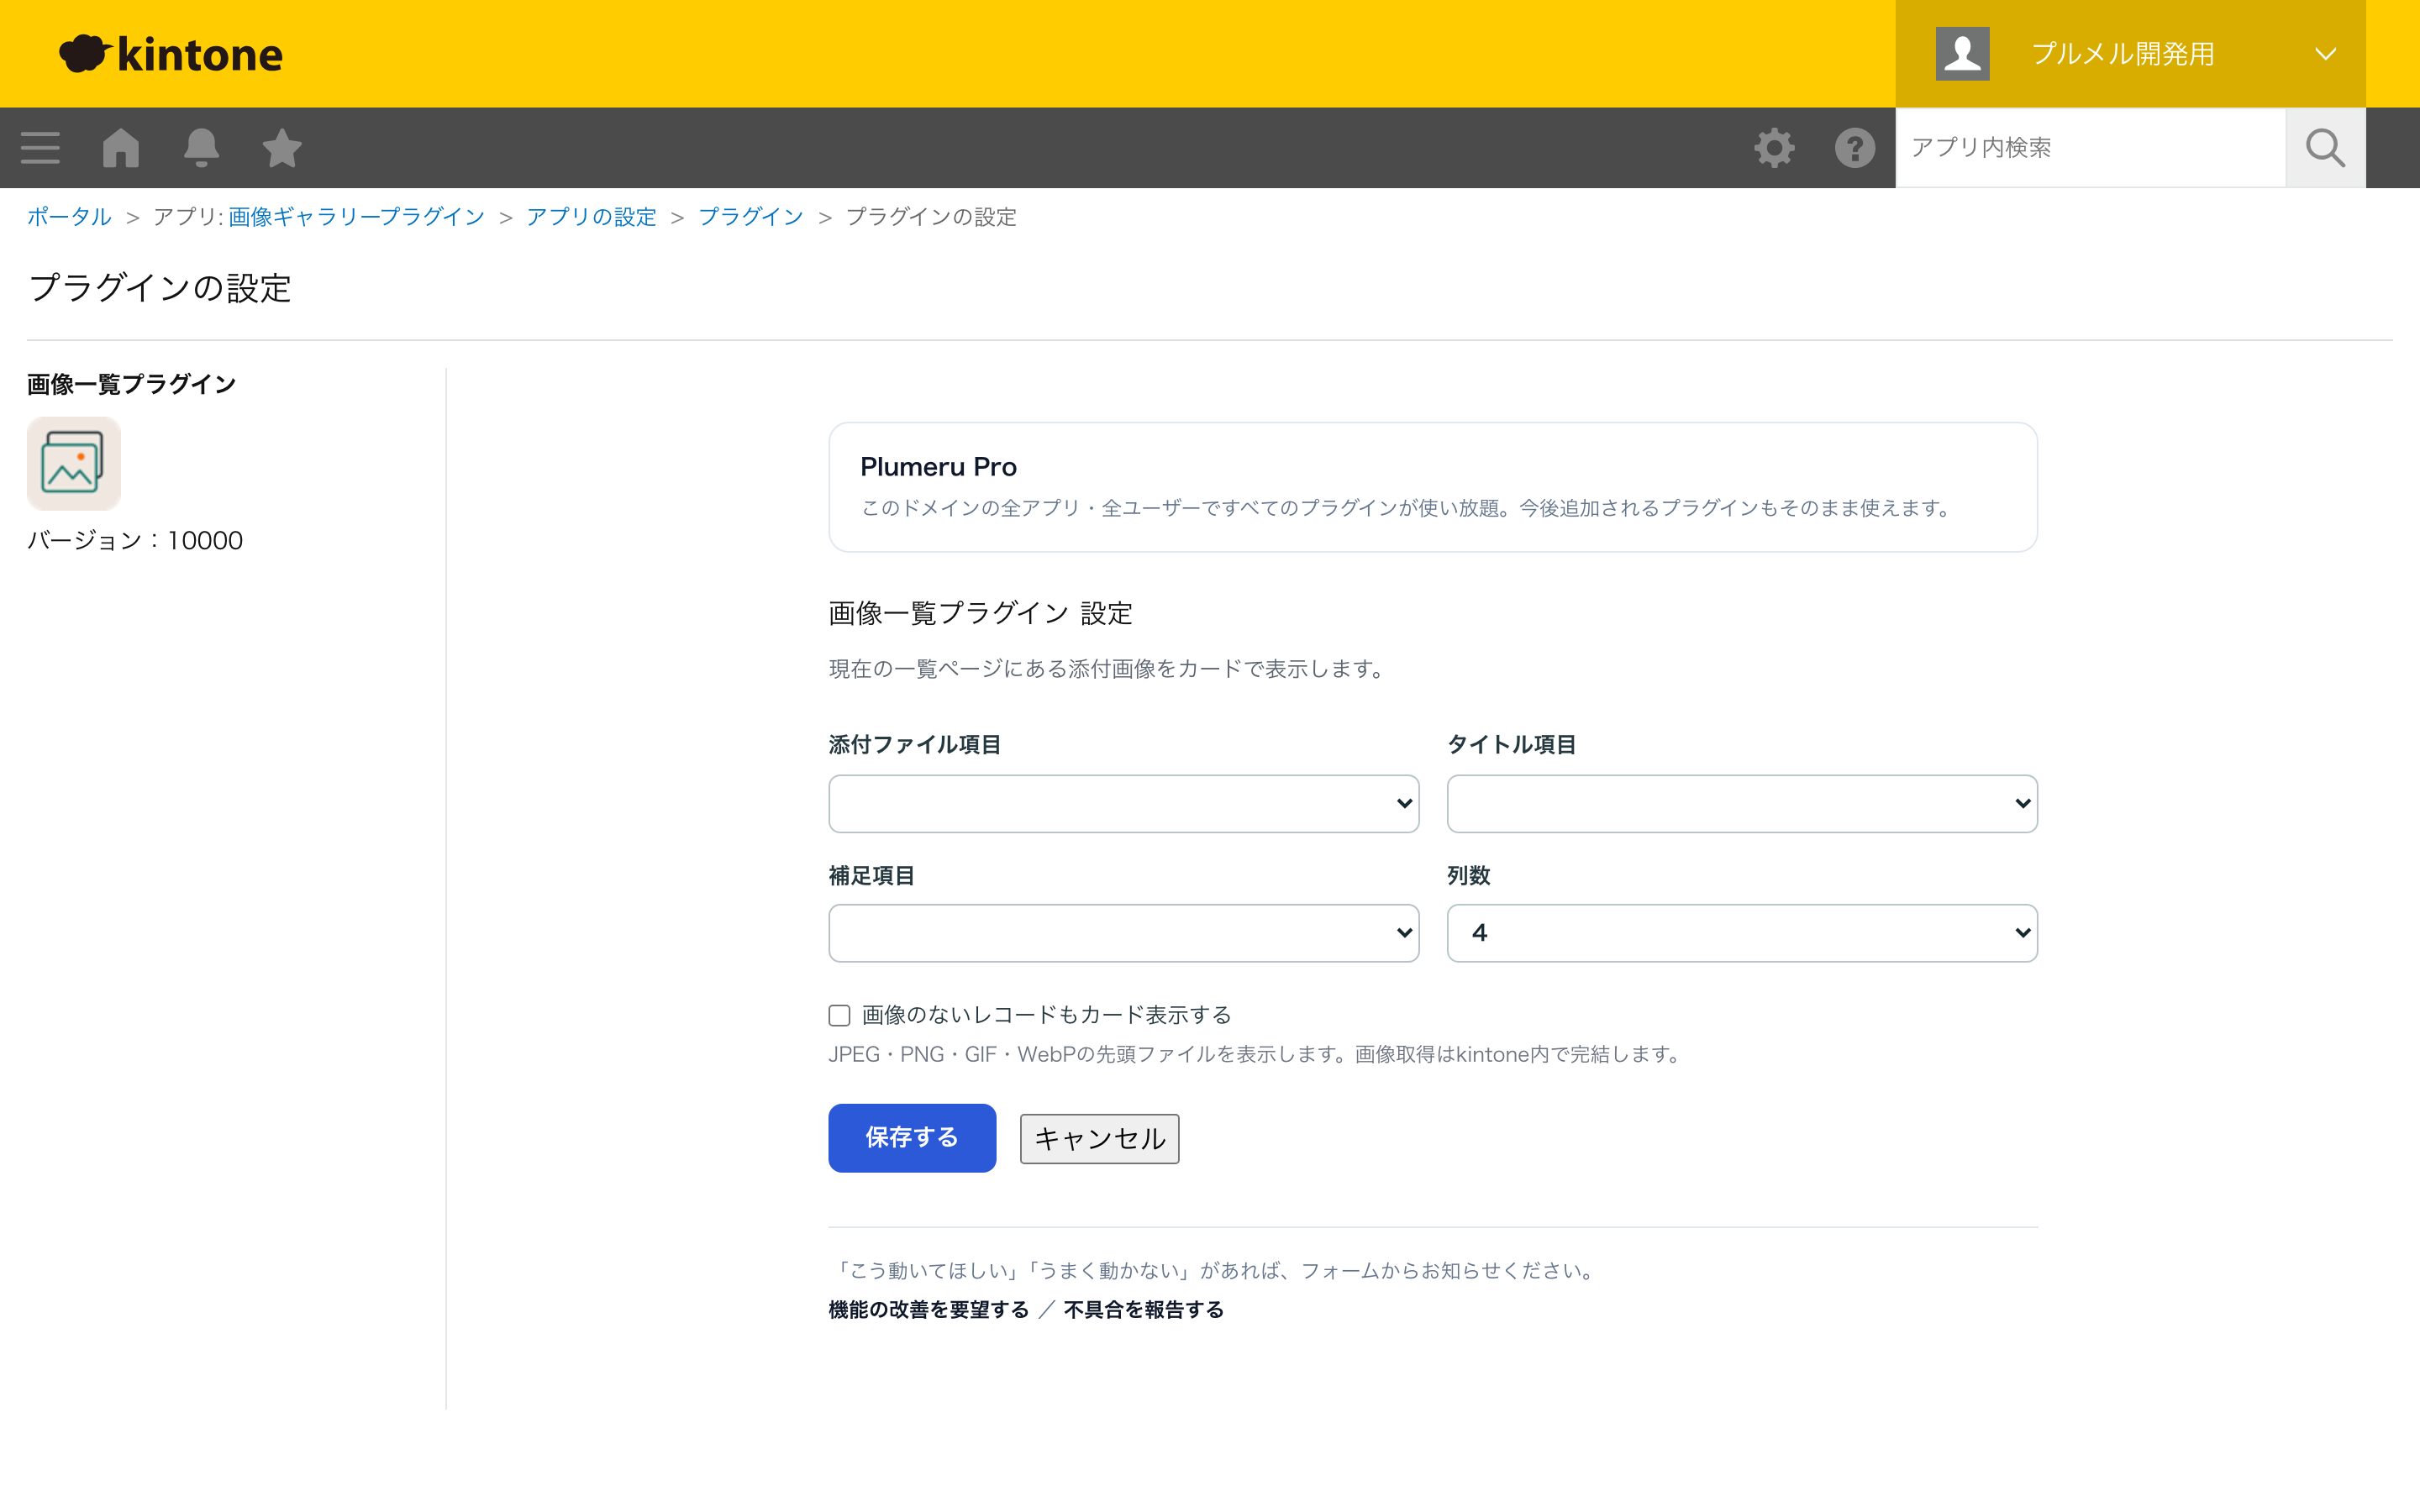Click バージョン：10000 text

click(135, 540)
